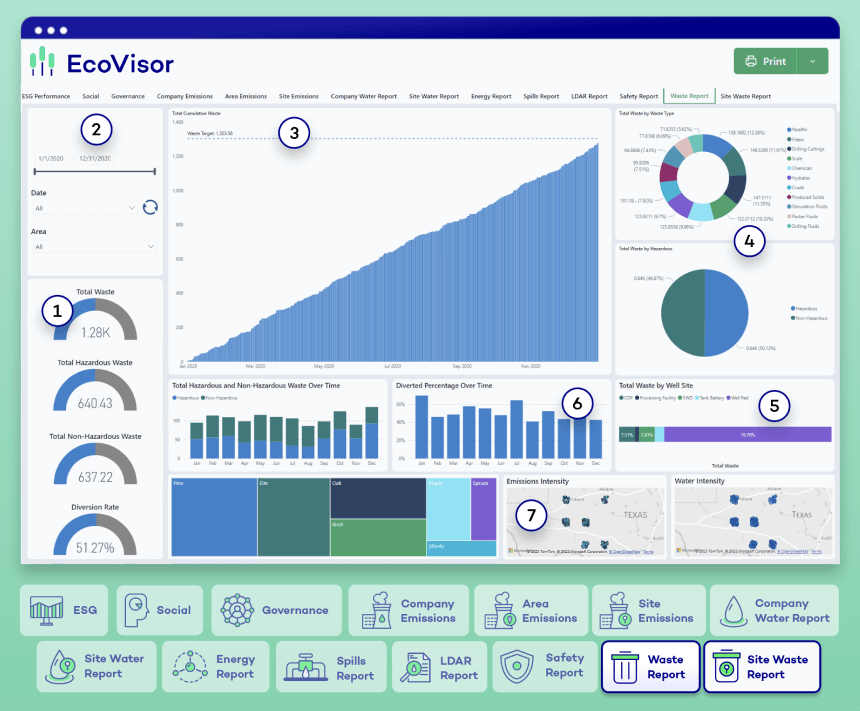Switch to the Site Waste Report tab

tap(745, 96)
